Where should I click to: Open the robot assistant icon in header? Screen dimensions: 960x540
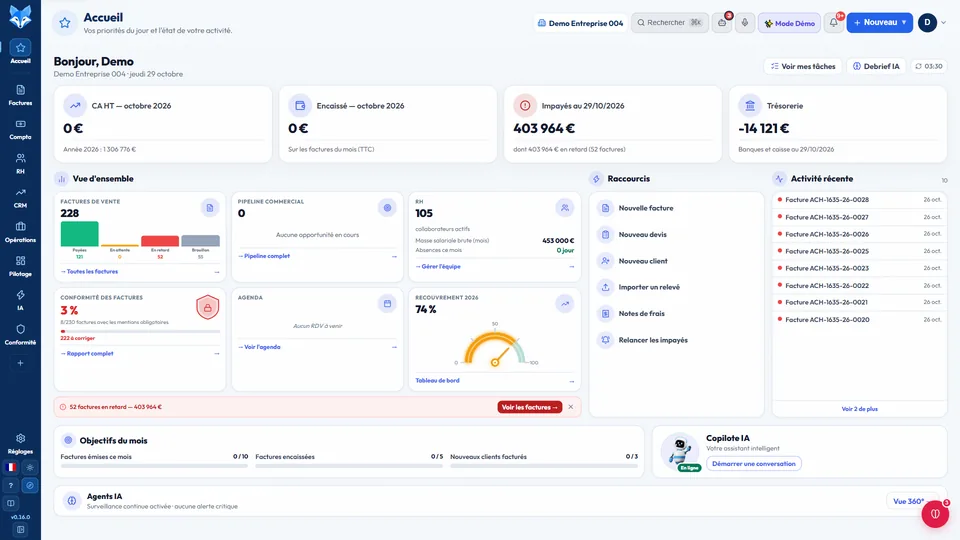click(722, 23)
